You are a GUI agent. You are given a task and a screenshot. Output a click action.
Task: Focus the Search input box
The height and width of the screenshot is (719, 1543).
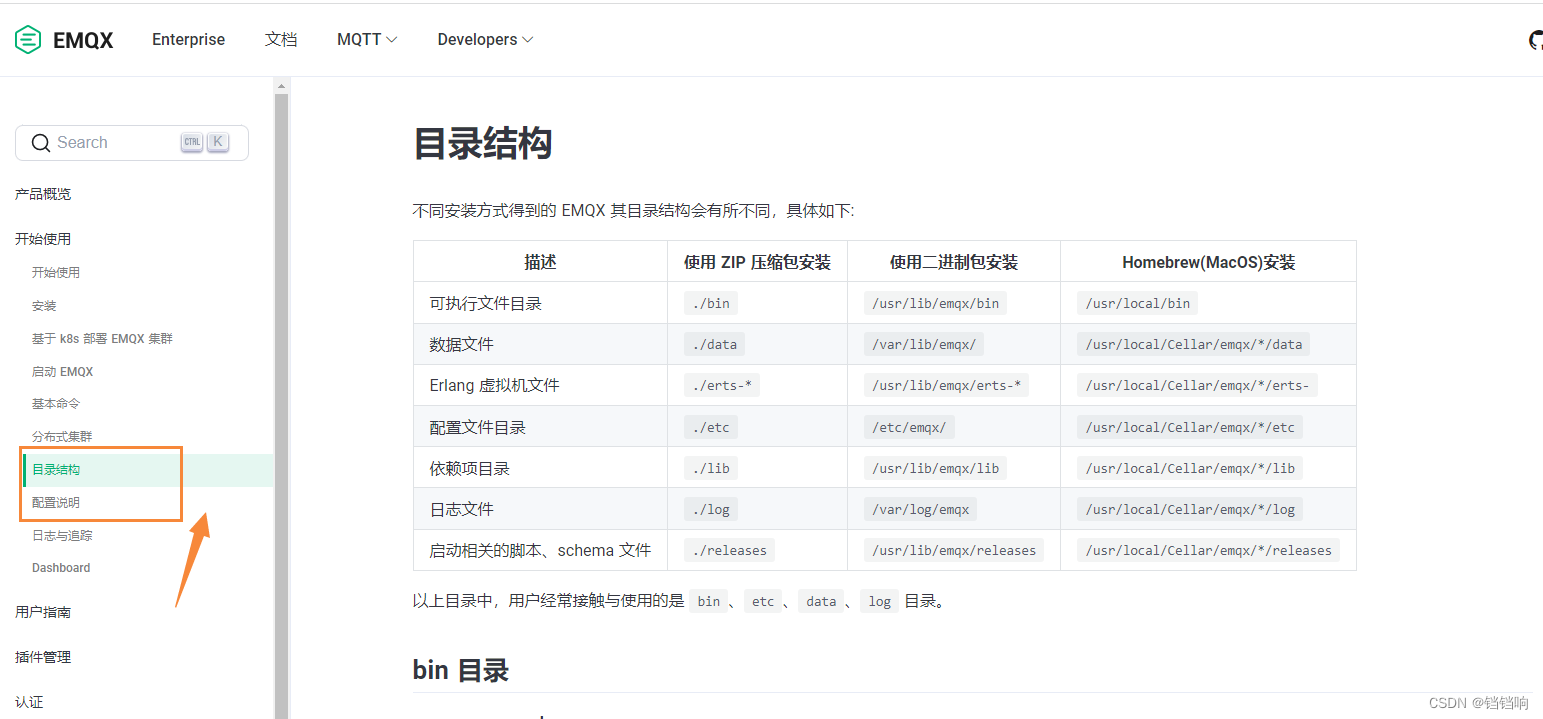pos(132,143)
